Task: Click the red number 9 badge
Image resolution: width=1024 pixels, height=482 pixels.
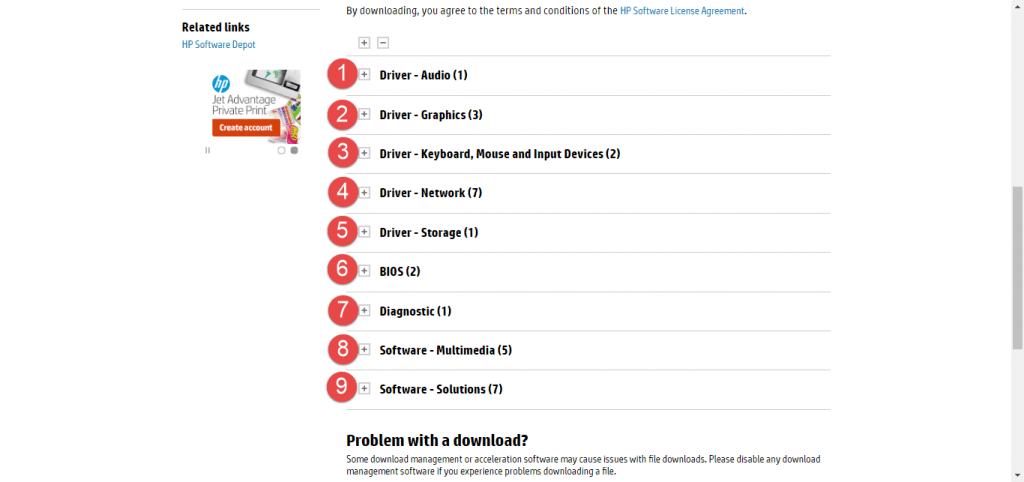Action: click(x=343, y=388)
